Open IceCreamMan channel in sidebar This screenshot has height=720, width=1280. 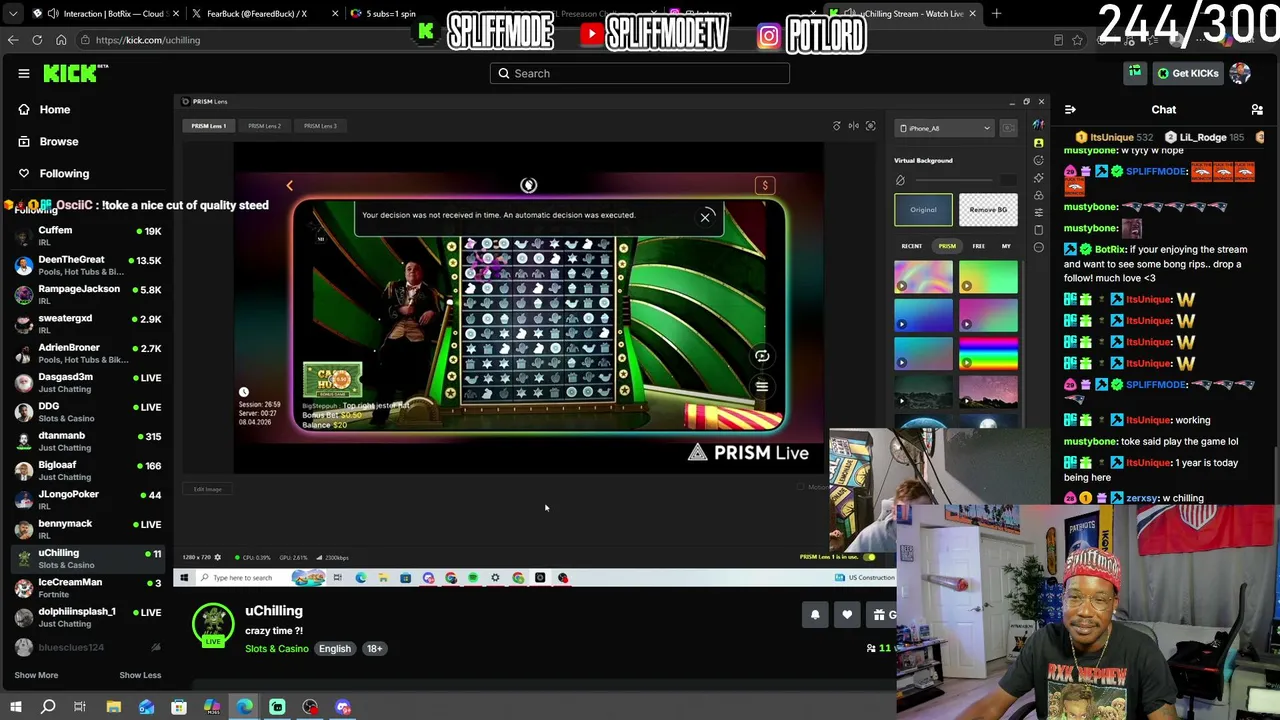point(87,588)
